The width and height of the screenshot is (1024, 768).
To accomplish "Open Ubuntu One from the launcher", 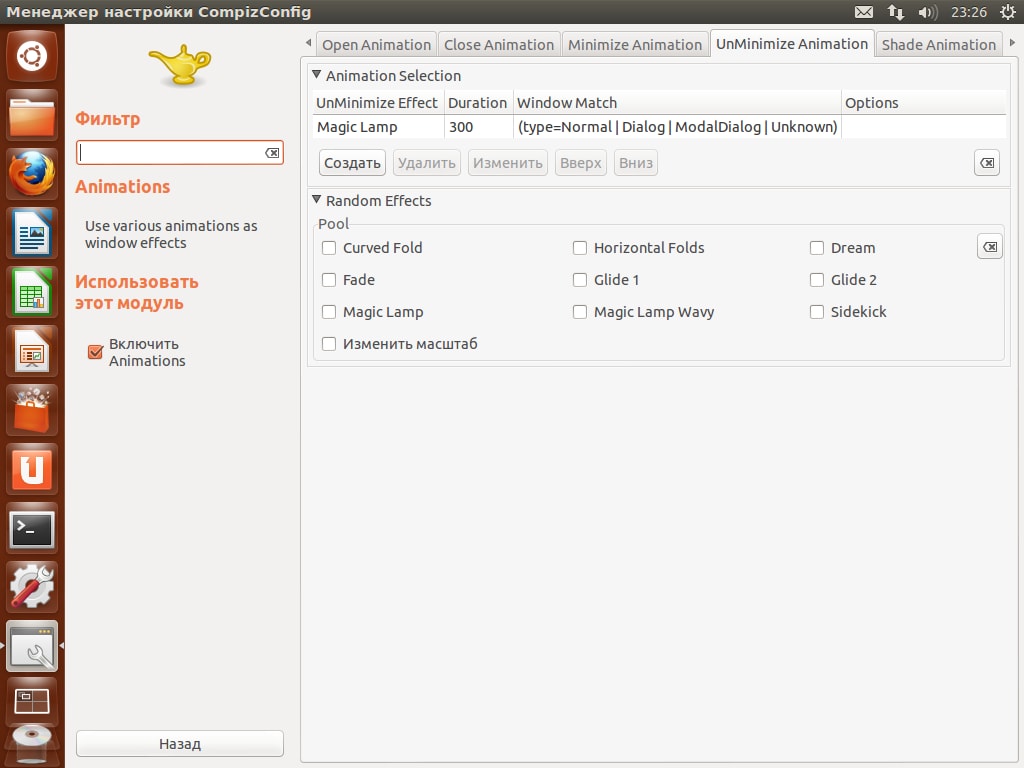I will point(31,469).
